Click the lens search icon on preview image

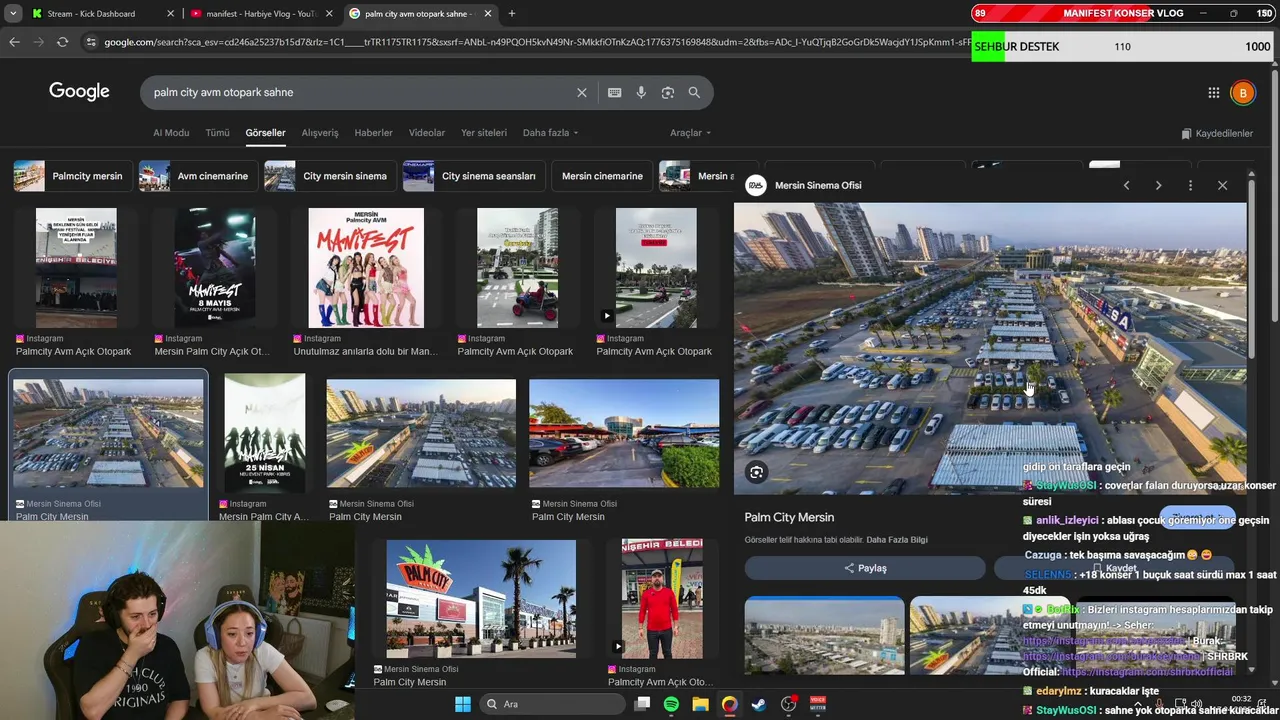tap(757, 472)
